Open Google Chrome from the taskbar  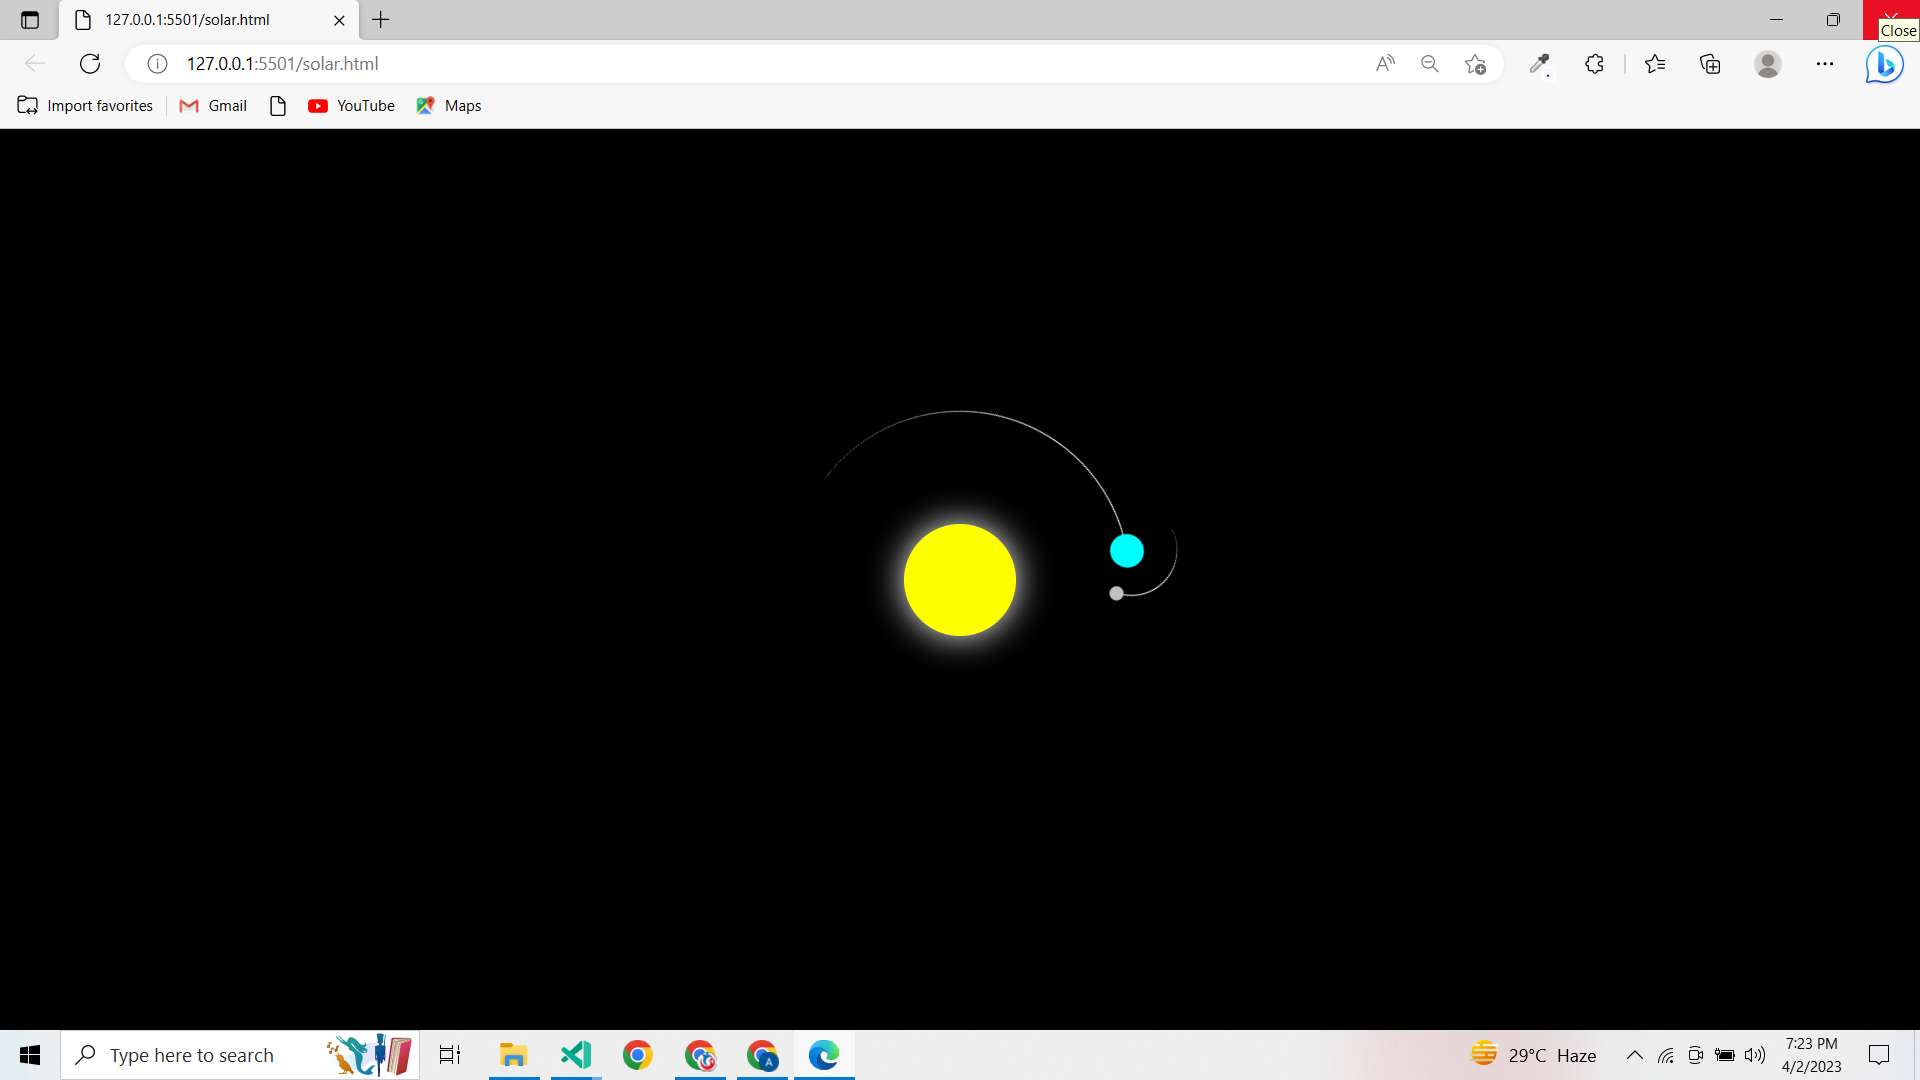click(x=638, y=1055)
